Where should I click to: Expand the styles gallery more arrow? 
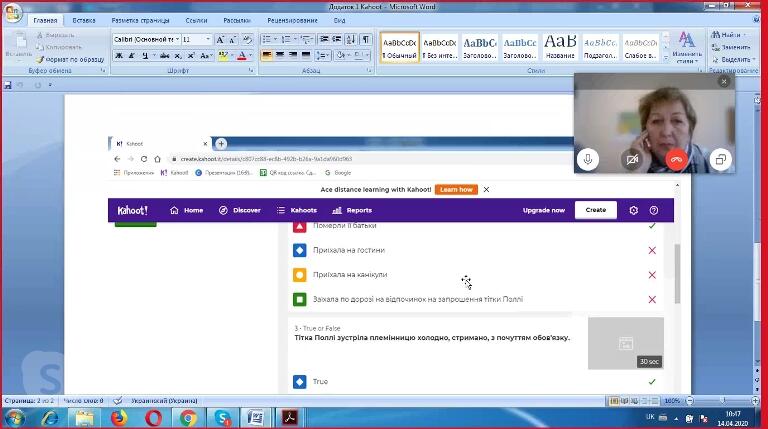[x=666, y=58]
